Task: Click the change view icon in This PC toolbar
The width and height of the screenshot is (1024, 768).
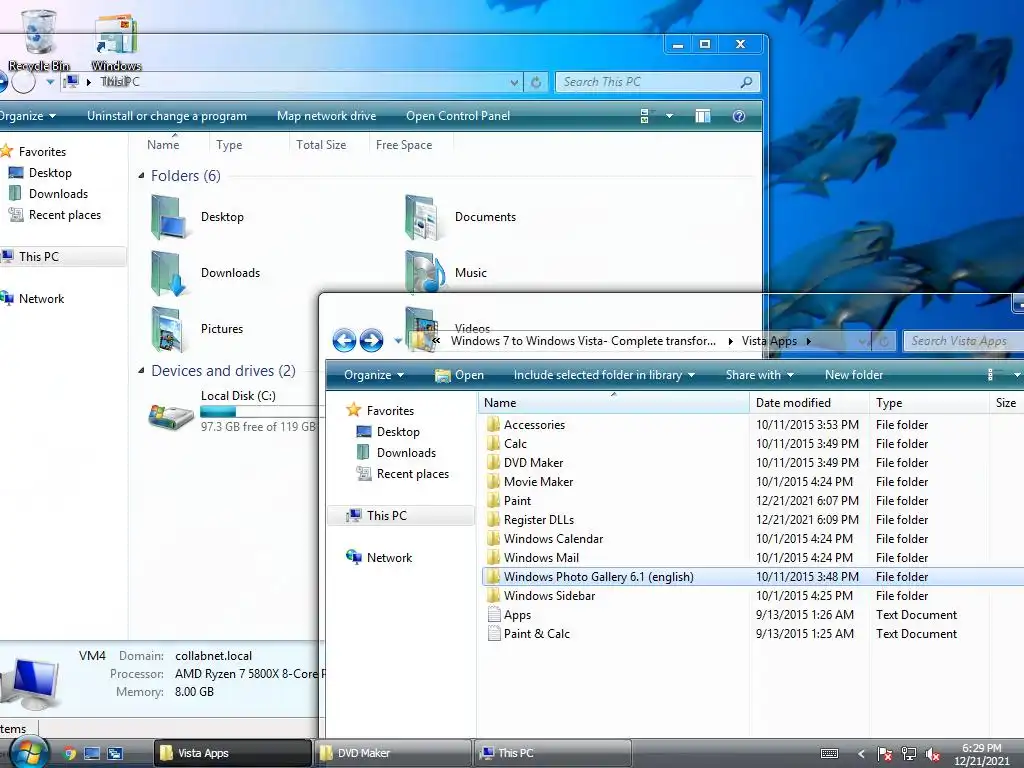Action: (645, 116)
